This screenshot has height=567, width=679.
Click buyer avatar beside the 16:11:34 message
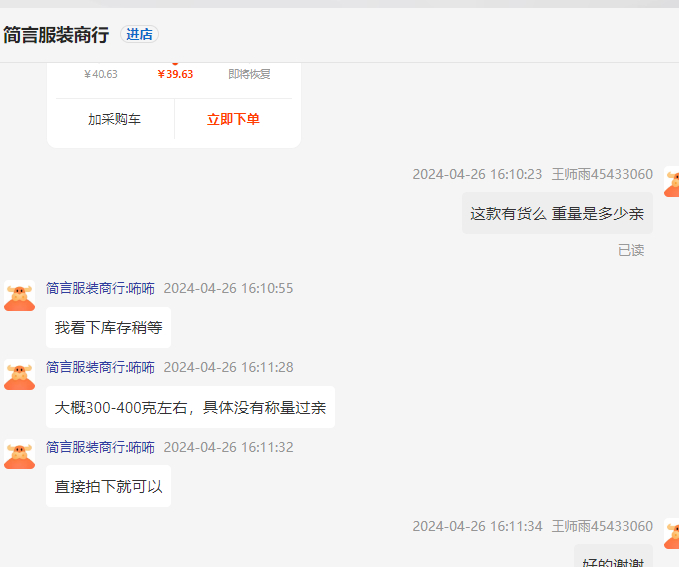point(672,533)
